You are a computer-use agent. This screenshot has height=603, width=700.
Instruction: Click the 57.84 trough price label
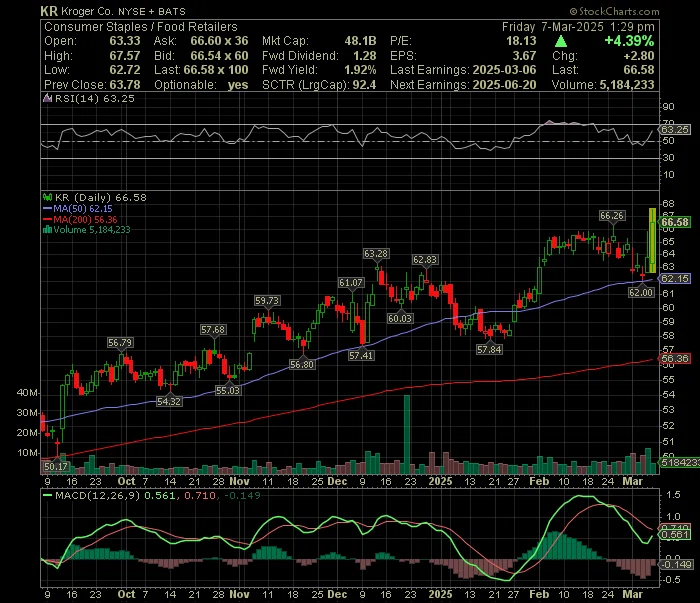489,349
